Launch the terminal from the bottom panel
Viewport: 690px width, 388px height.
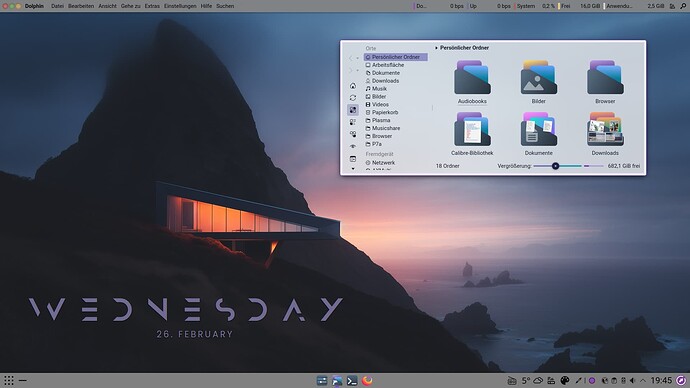pyautogui.click(x=352, y=381)
